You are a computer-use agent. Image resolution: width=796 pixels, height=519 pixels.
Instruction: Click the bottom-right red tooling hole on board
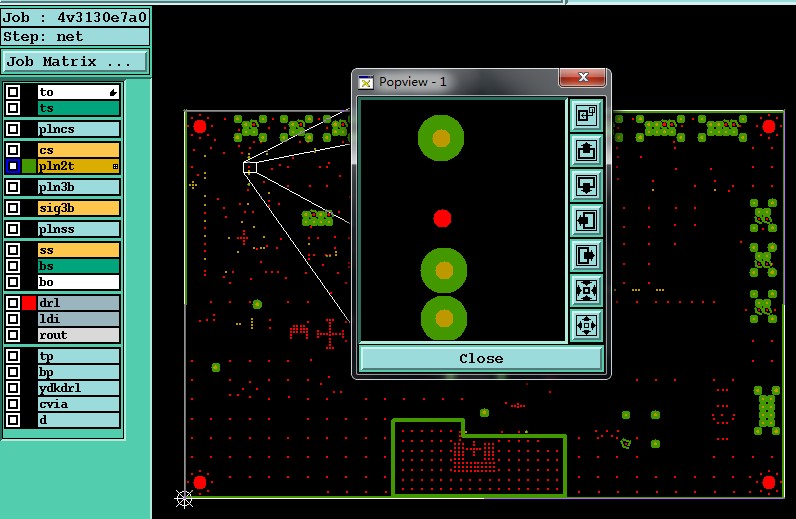(x=769, y=482)
